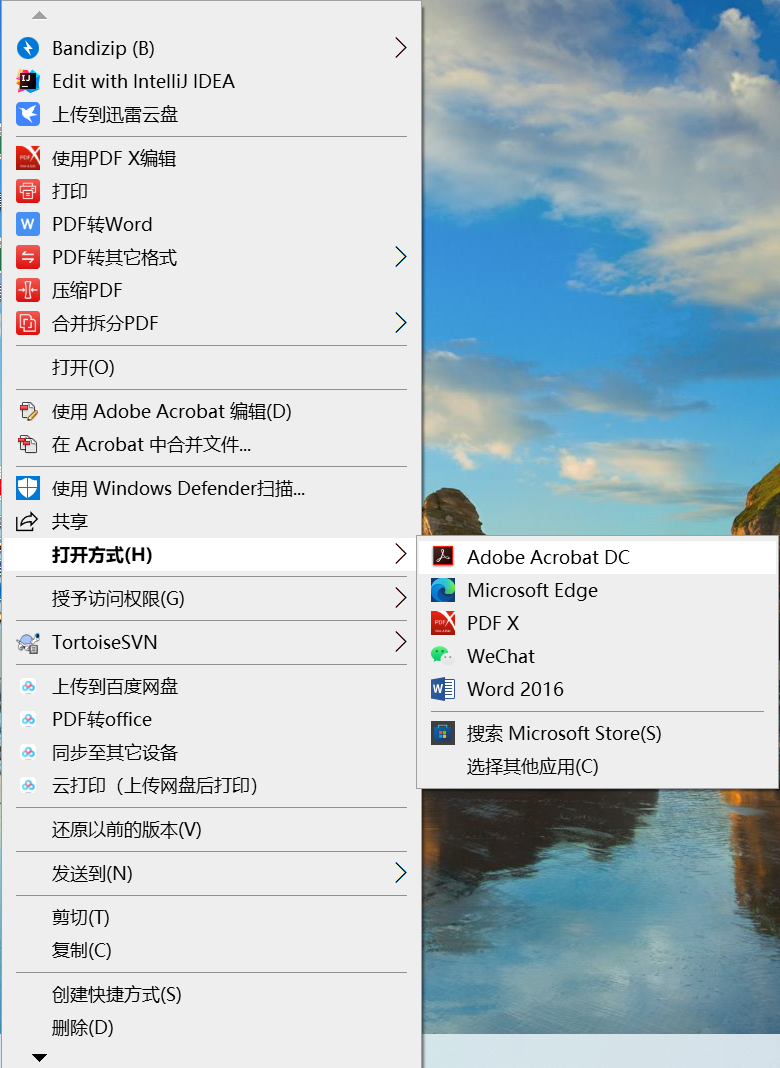Choose 云打印（上传网盘后打印）

pos(211,785)
